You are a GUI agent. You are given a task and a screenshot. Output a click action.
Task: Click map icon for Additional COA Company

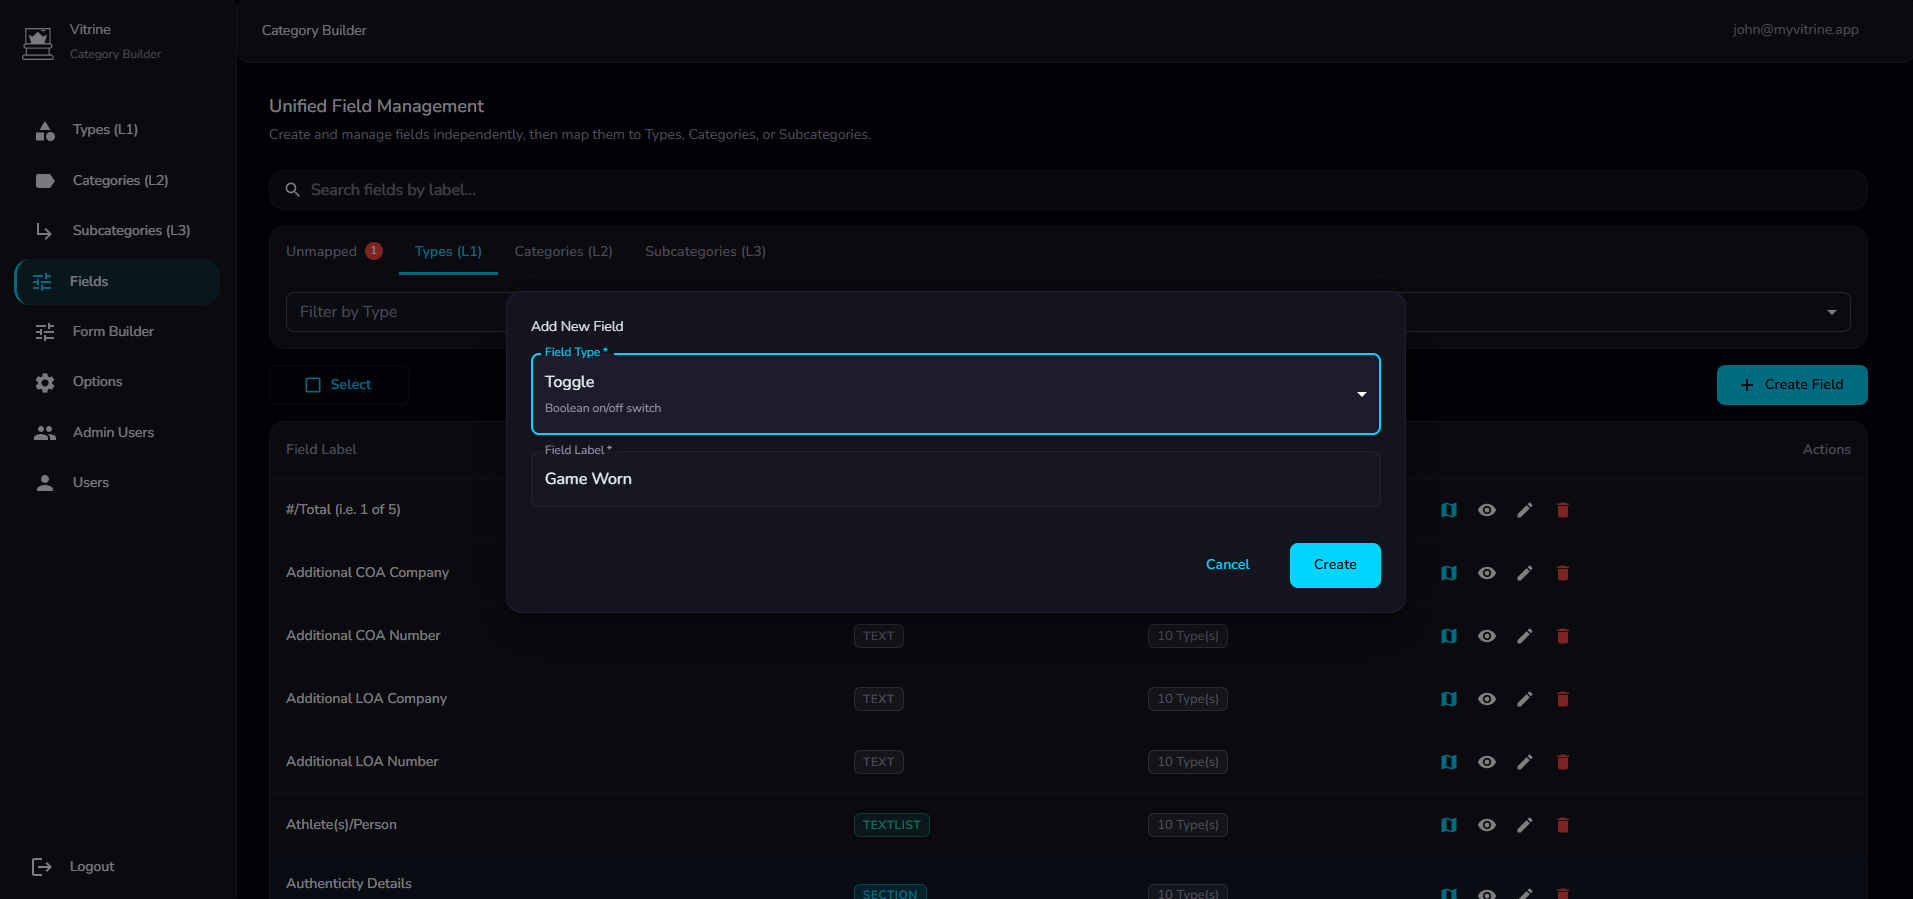click(x=1448, y=573)
